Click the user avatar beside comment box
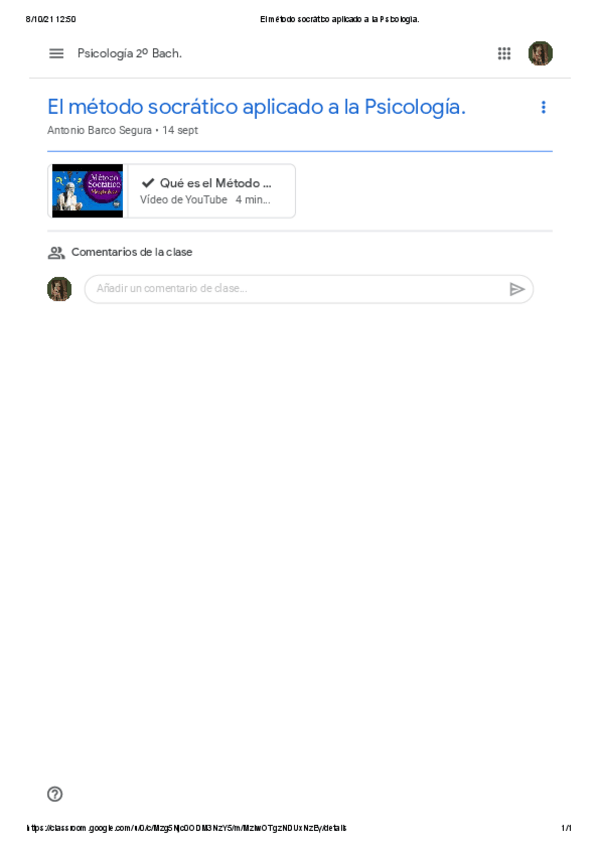 coord(59,289)
